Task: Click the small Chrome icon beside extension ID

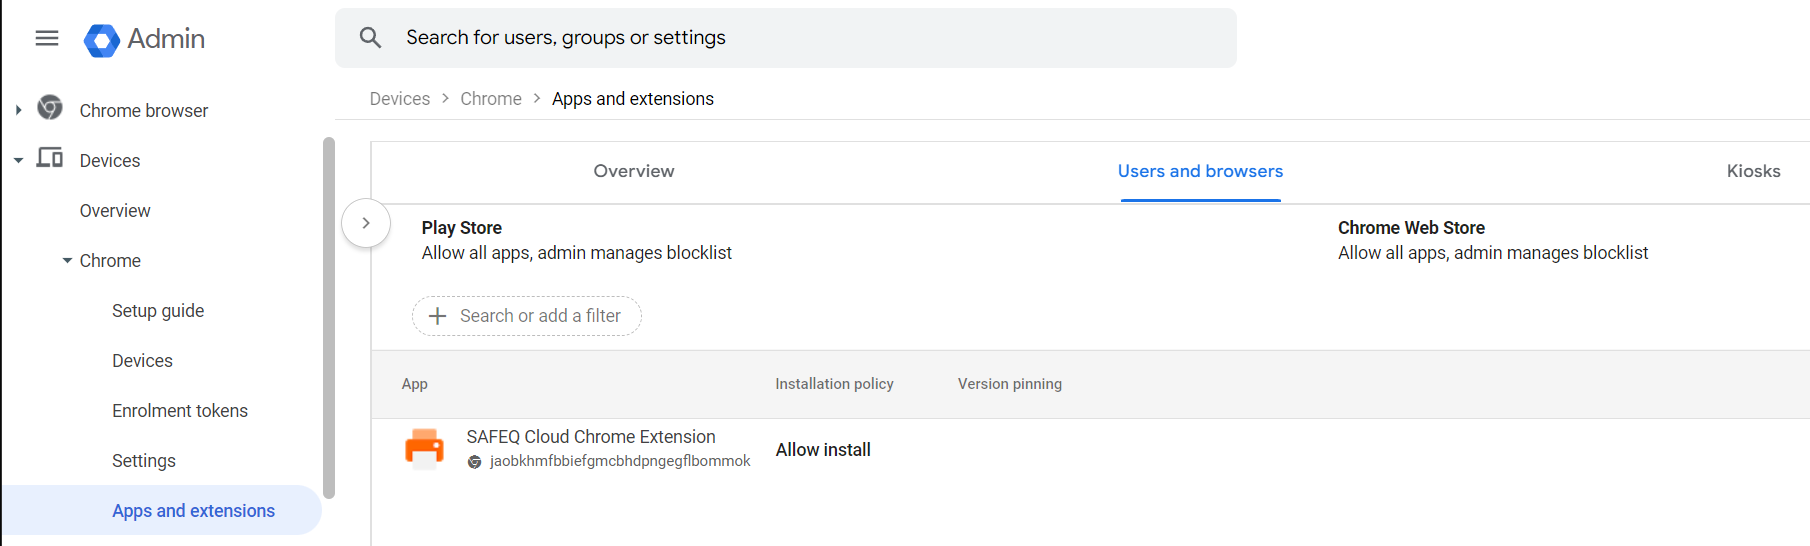Action: click(x=475, y=462)
